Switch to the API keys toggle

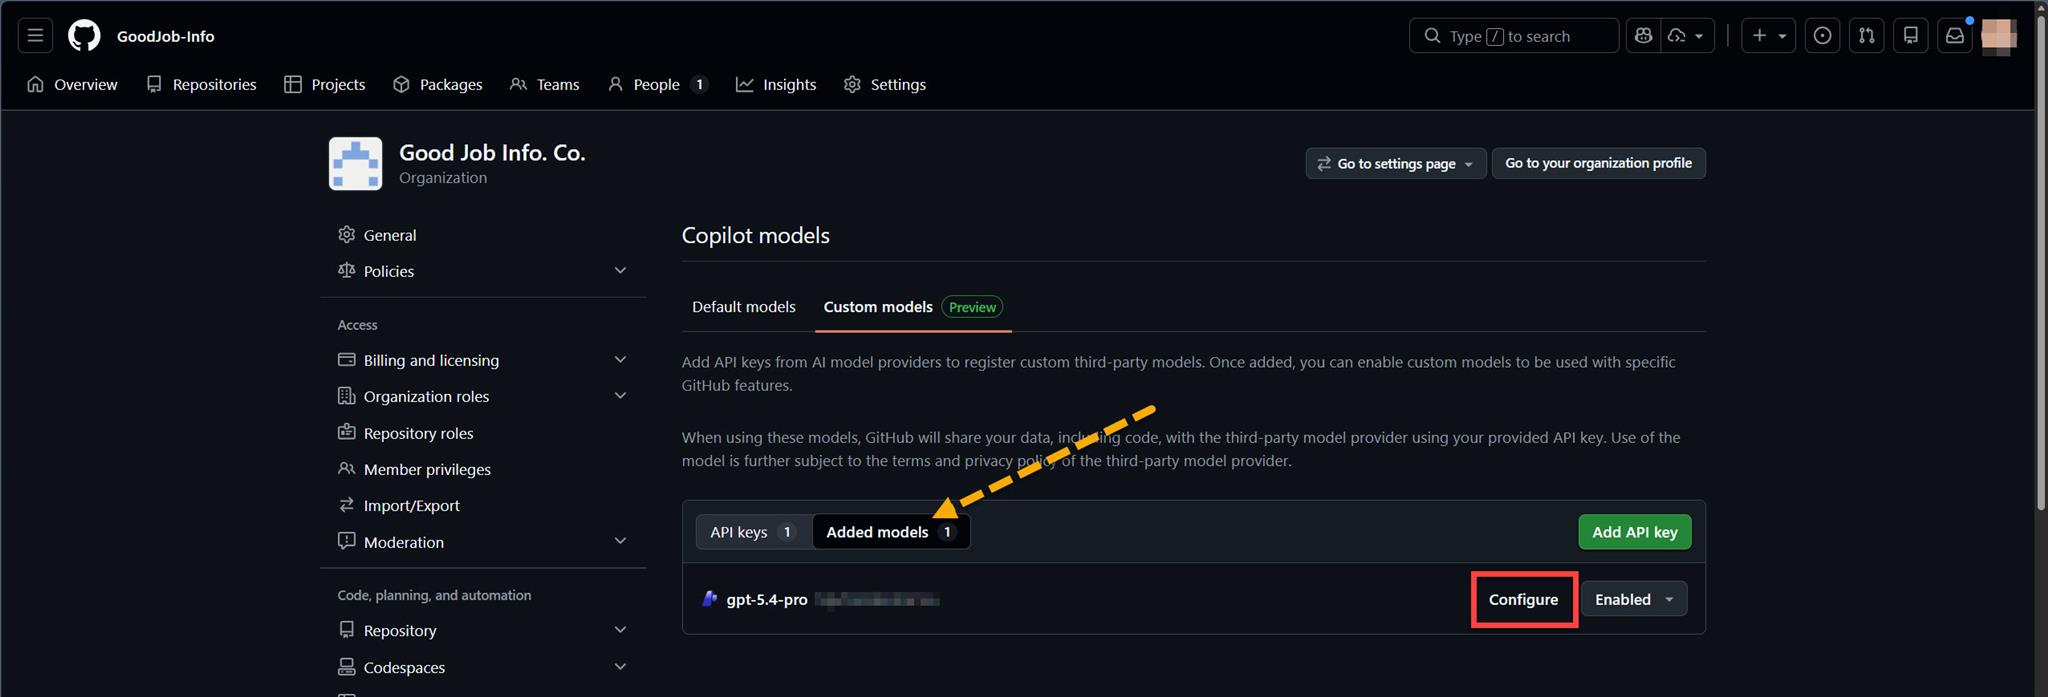click(x=753, y=532)
